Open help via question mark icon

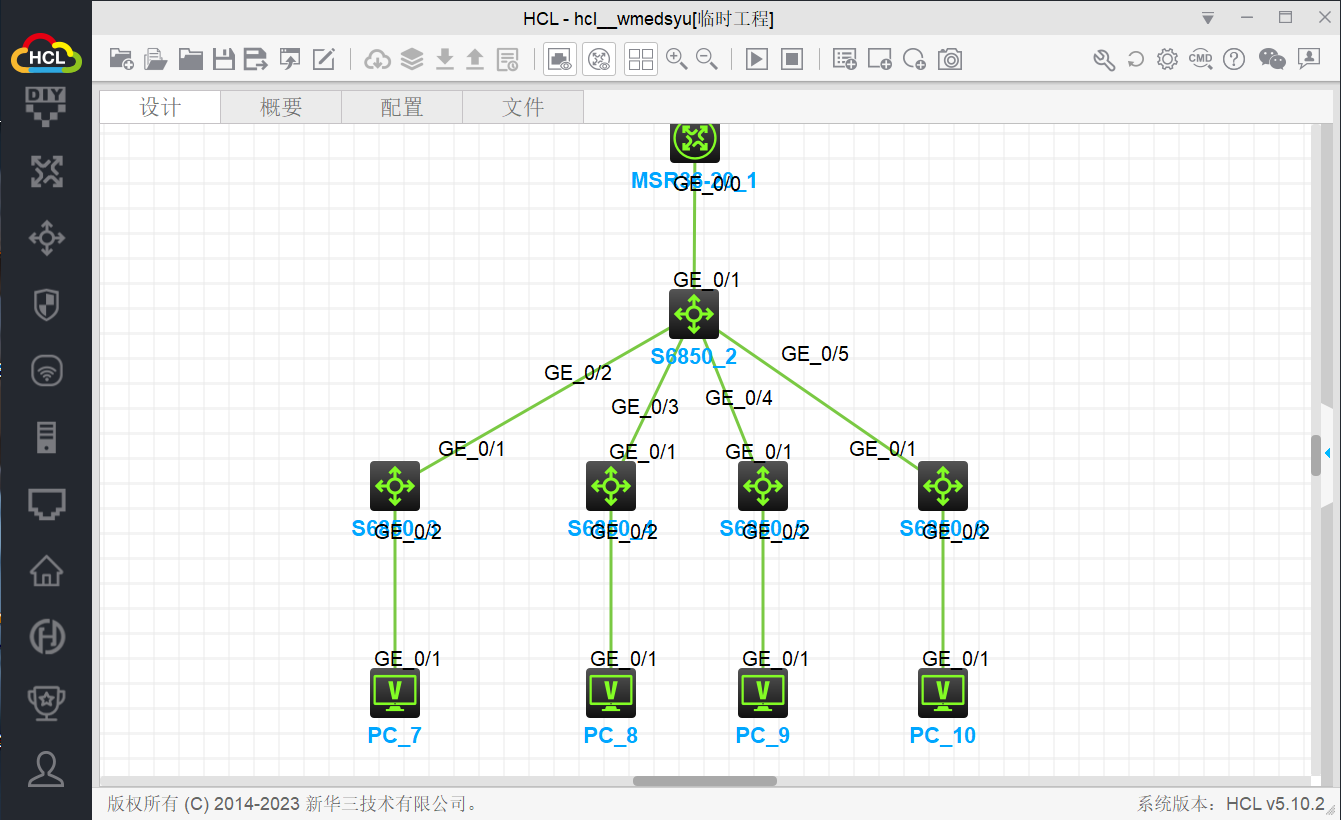point(1234,59)
